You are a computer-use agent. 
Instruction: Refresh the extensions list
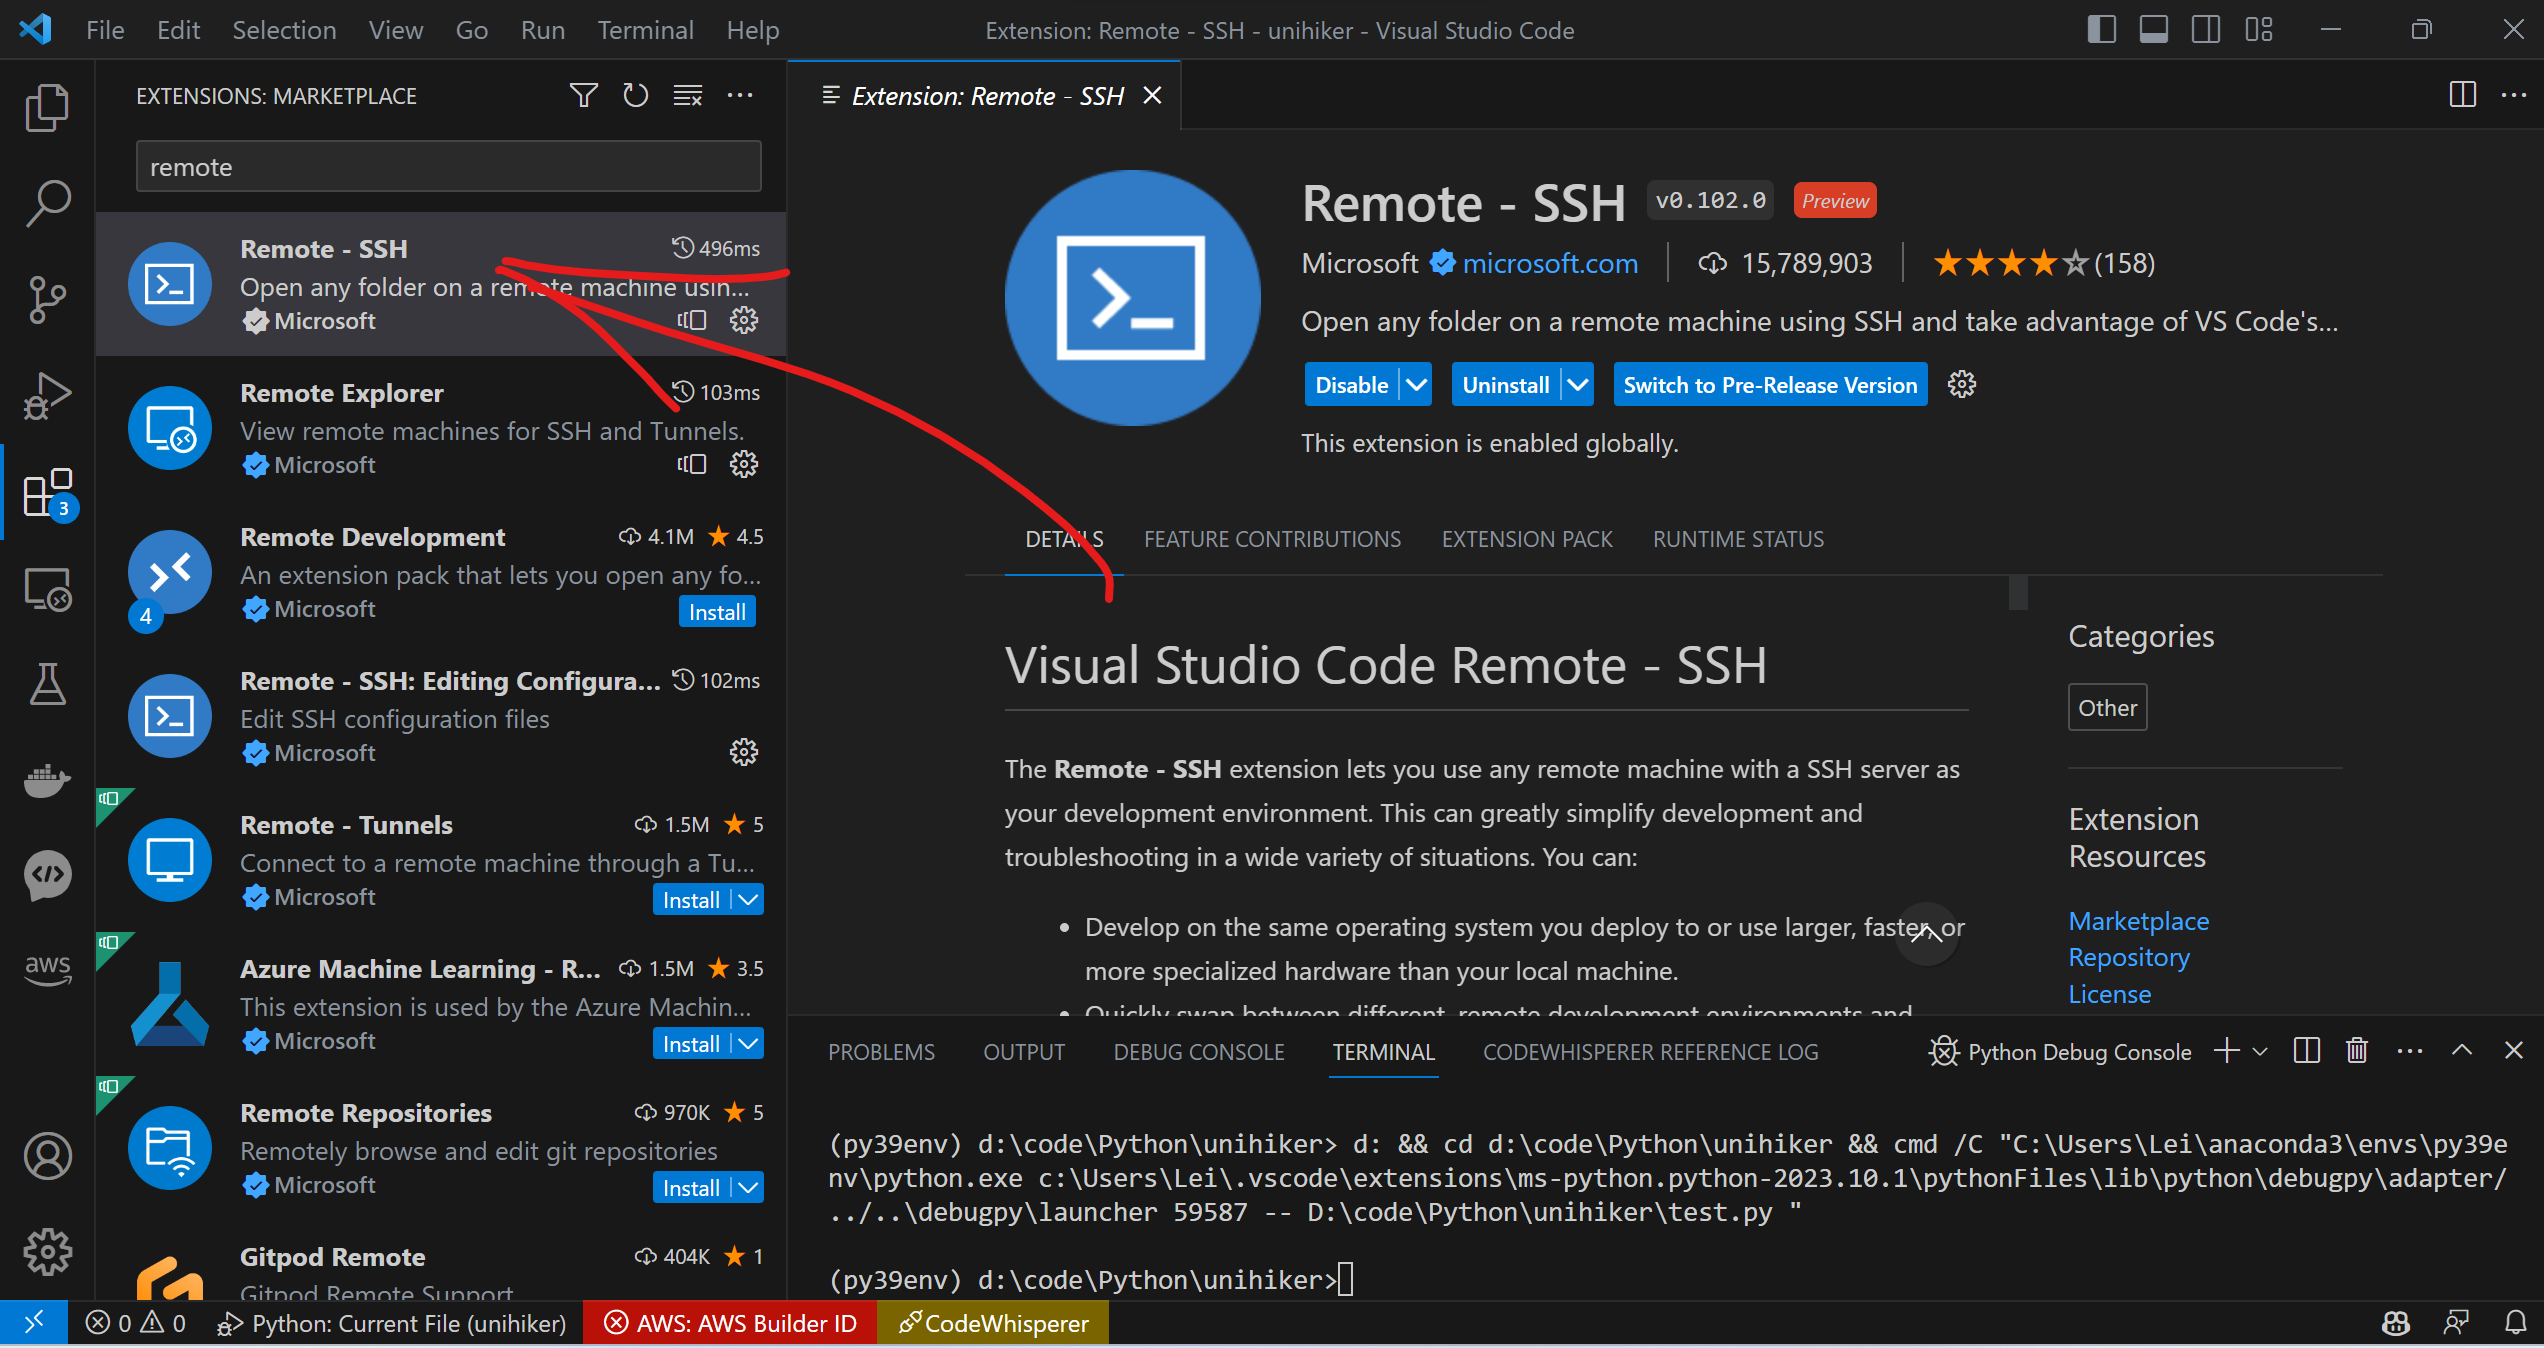click(636, 95)
